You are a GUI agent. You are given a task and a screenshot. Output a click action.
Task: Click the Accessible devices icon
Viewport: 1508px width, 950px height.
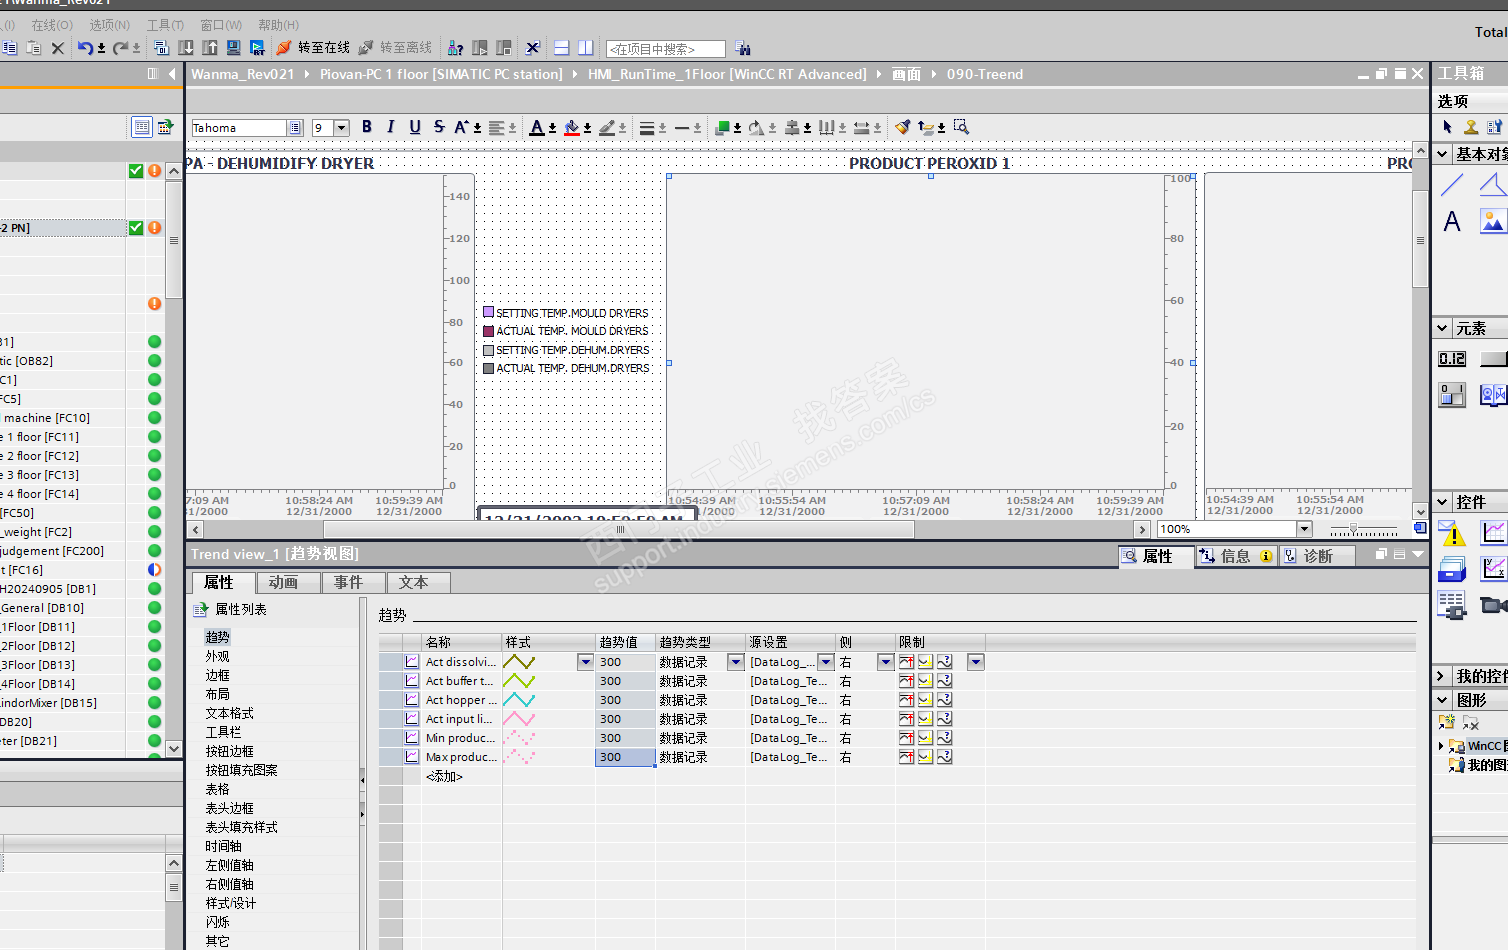click(455, 48)
